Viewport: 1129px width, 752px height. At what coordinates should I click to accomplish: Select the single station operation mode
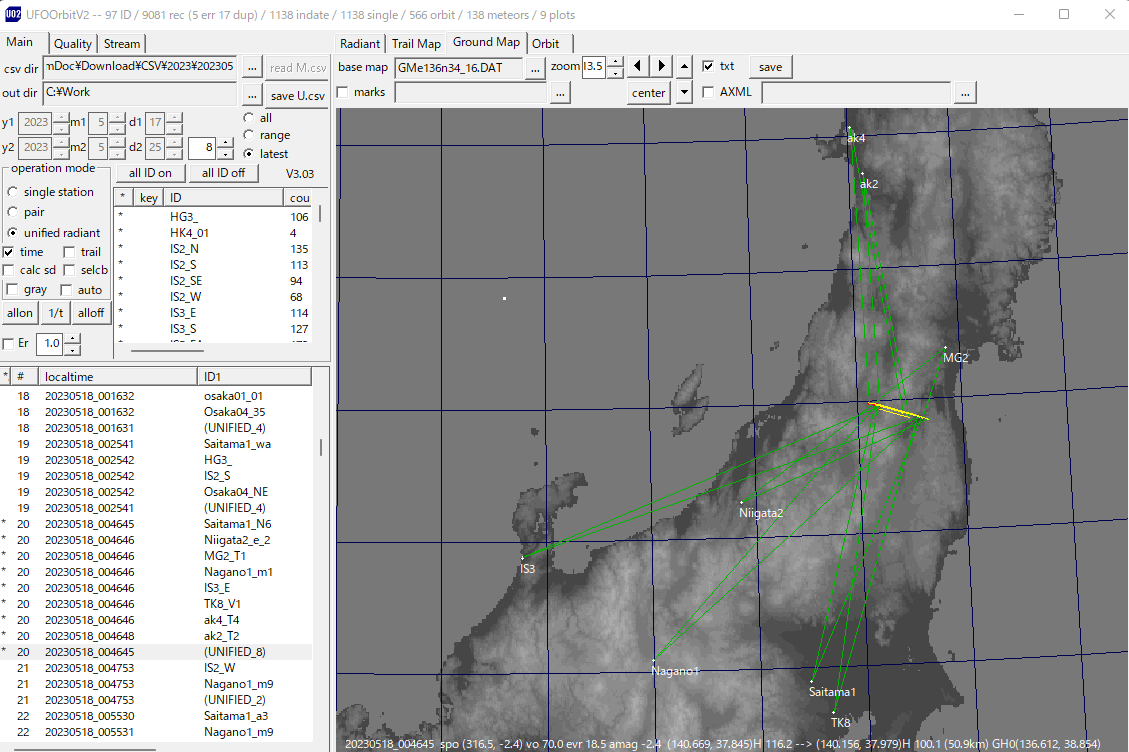(13, 192)
